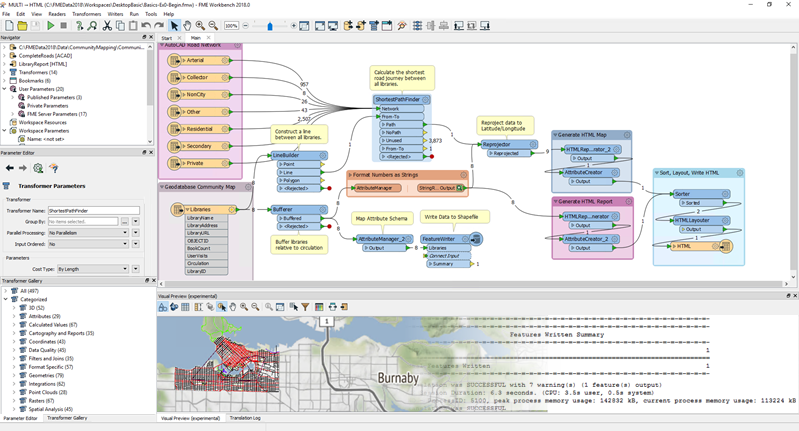Click the zoom level slider handle

(x=270, y=26)
